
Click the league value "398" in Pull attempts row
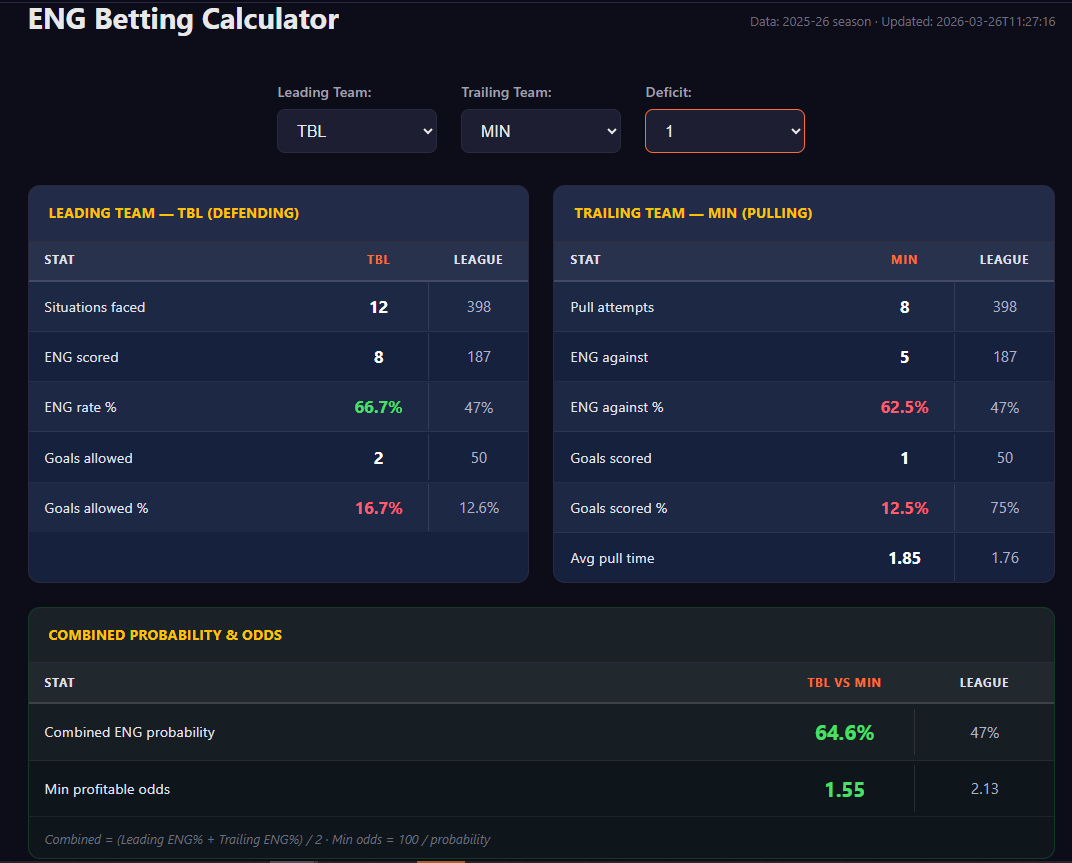pyautogui.click(x=1004, y=307)
